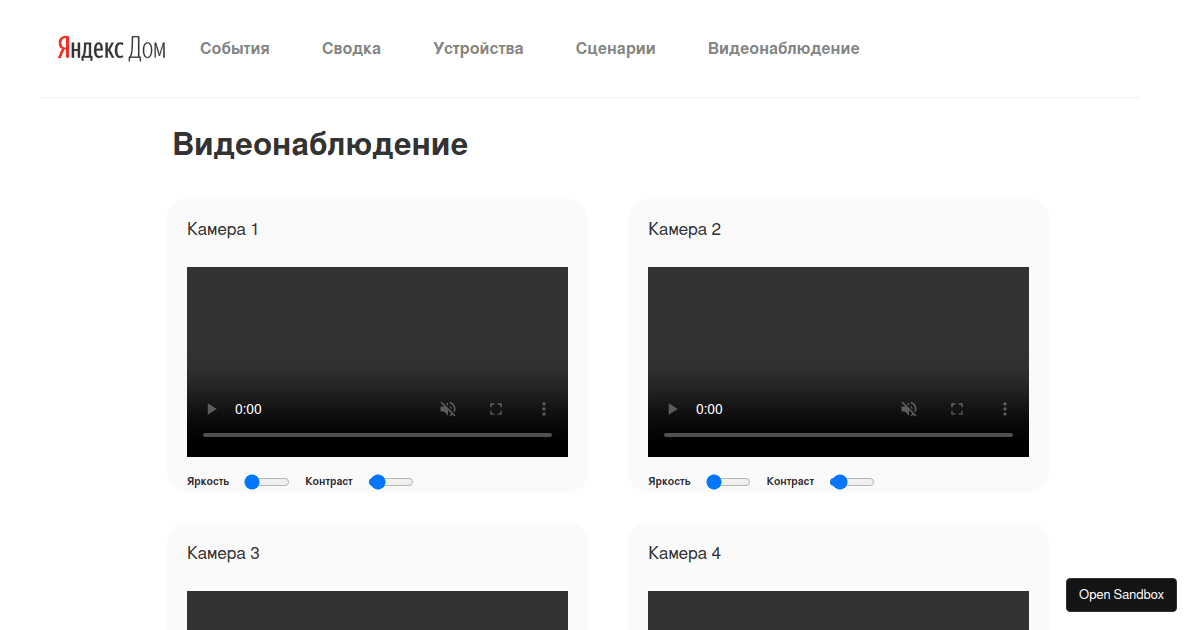Screen dimensions: 1200x630
Task: Adjust the Яркость slider for Камера 1
Action: pos(267,482)
